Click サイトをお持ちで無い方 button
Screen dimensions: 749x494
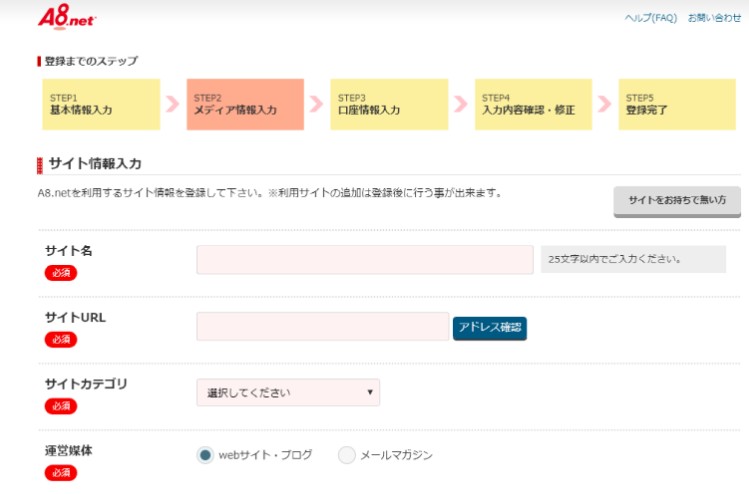(677, 202)
